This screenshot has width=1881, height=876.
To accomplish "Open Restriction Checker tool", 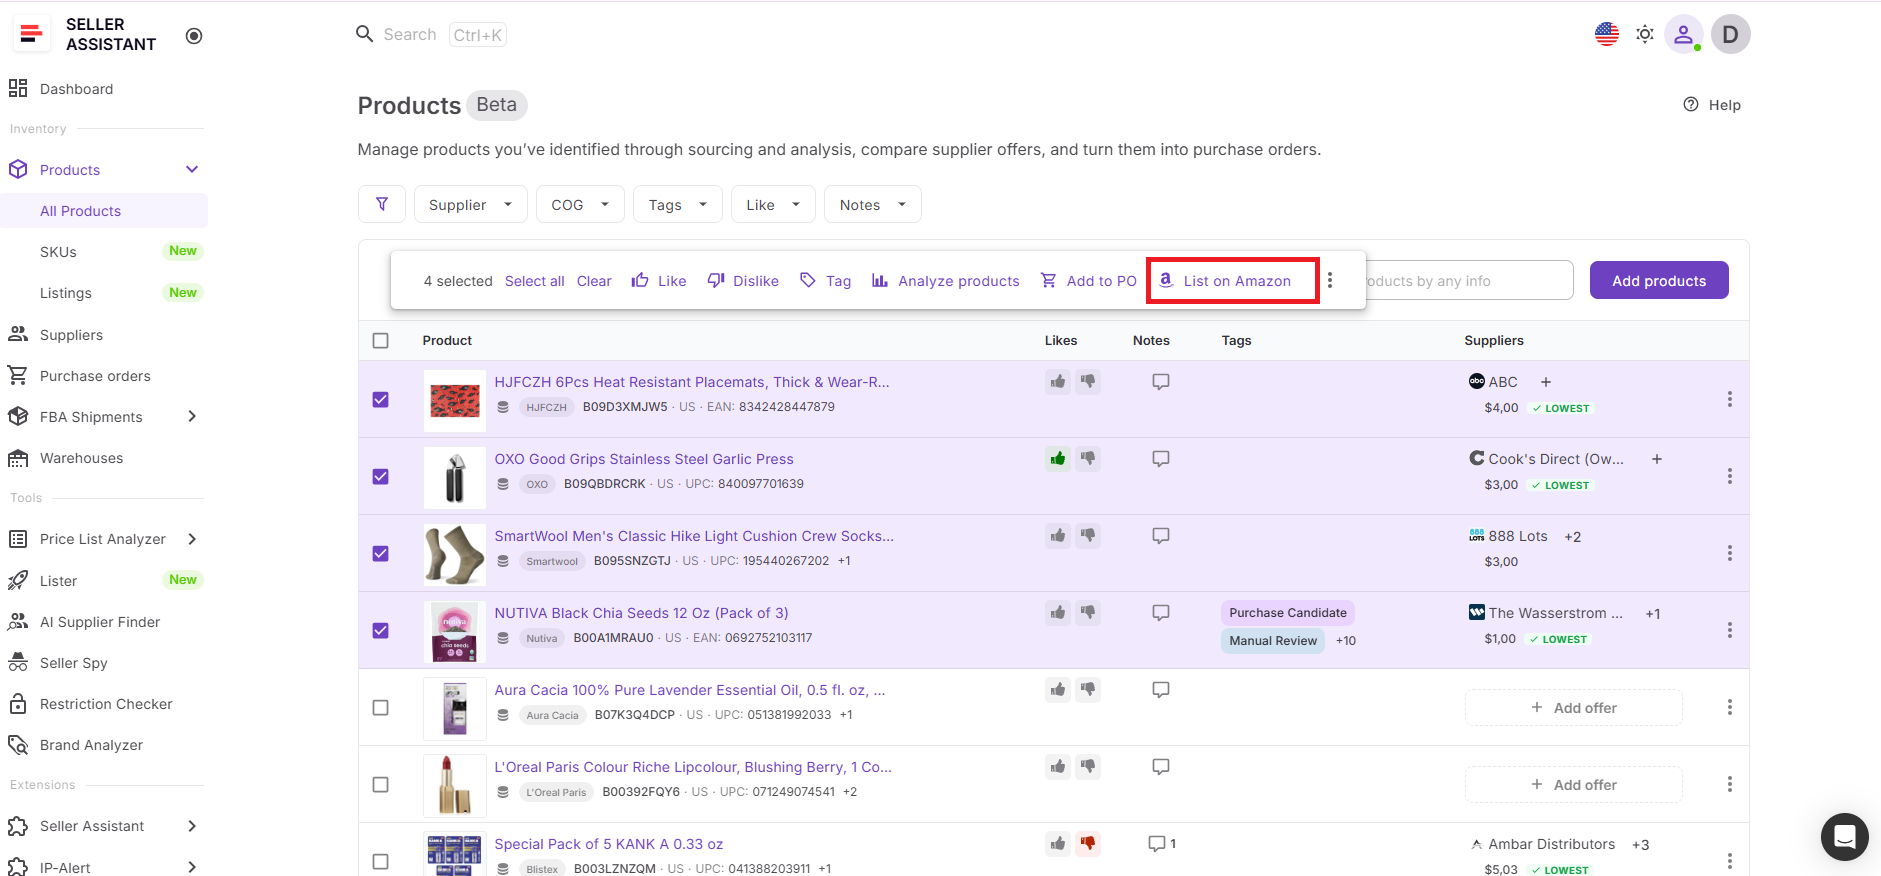I will pos(104,704).
